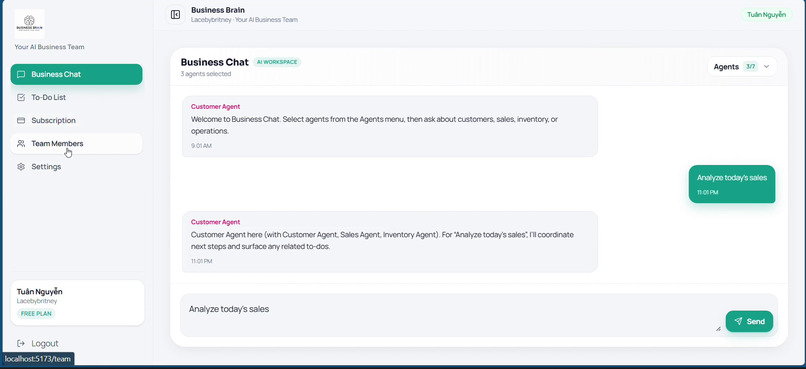The height and width of the screenshot is (369, 806).
Task: Click the 'Customer Agent here' reply text
Action: tap(382, 241)
